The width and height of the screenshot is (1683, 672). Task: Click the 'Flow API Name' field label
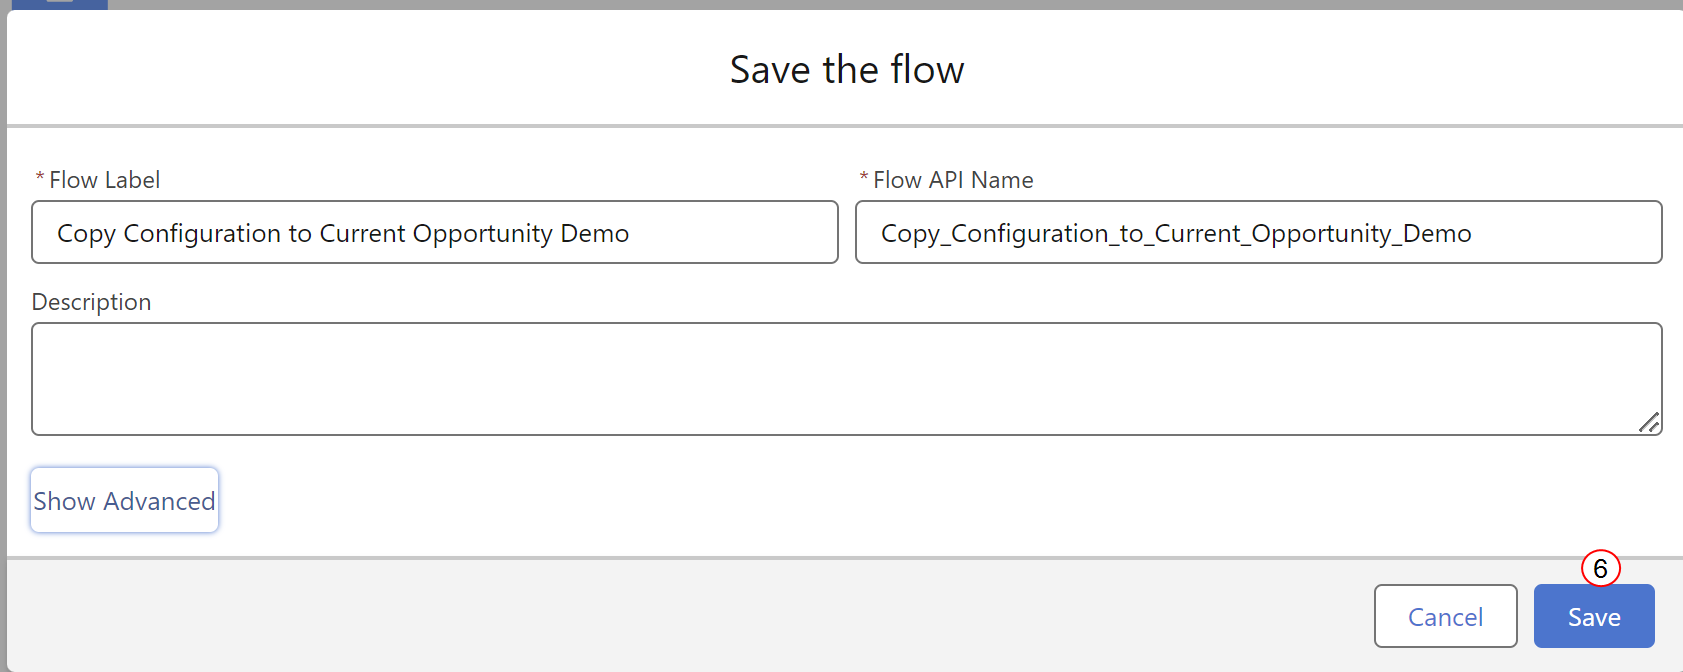pos(953,180)
